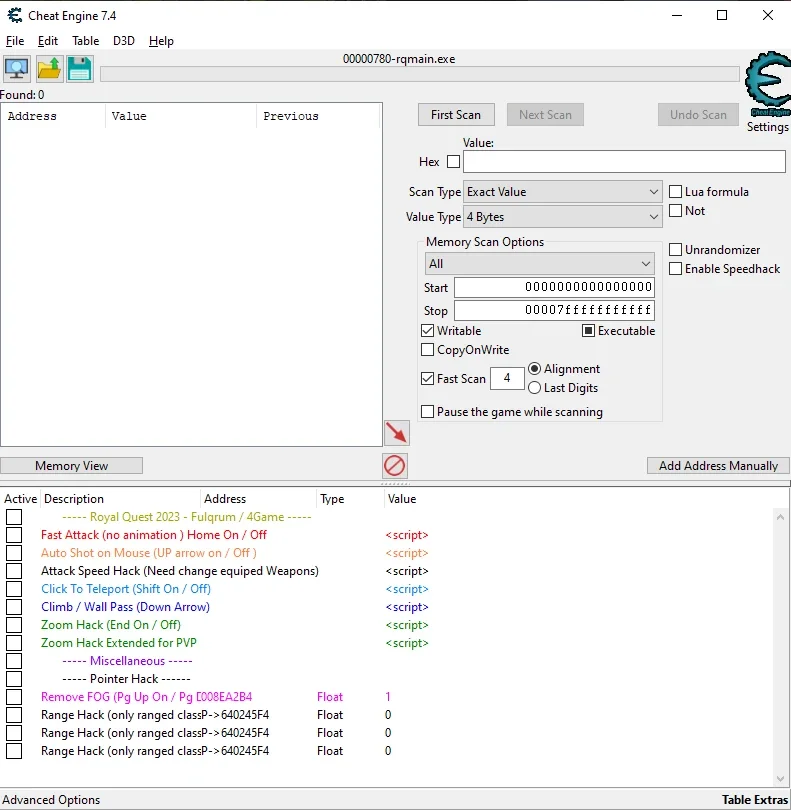Open the Help menu
The height and width of the screenshot is (810, 791).
[x=161, y=41]
